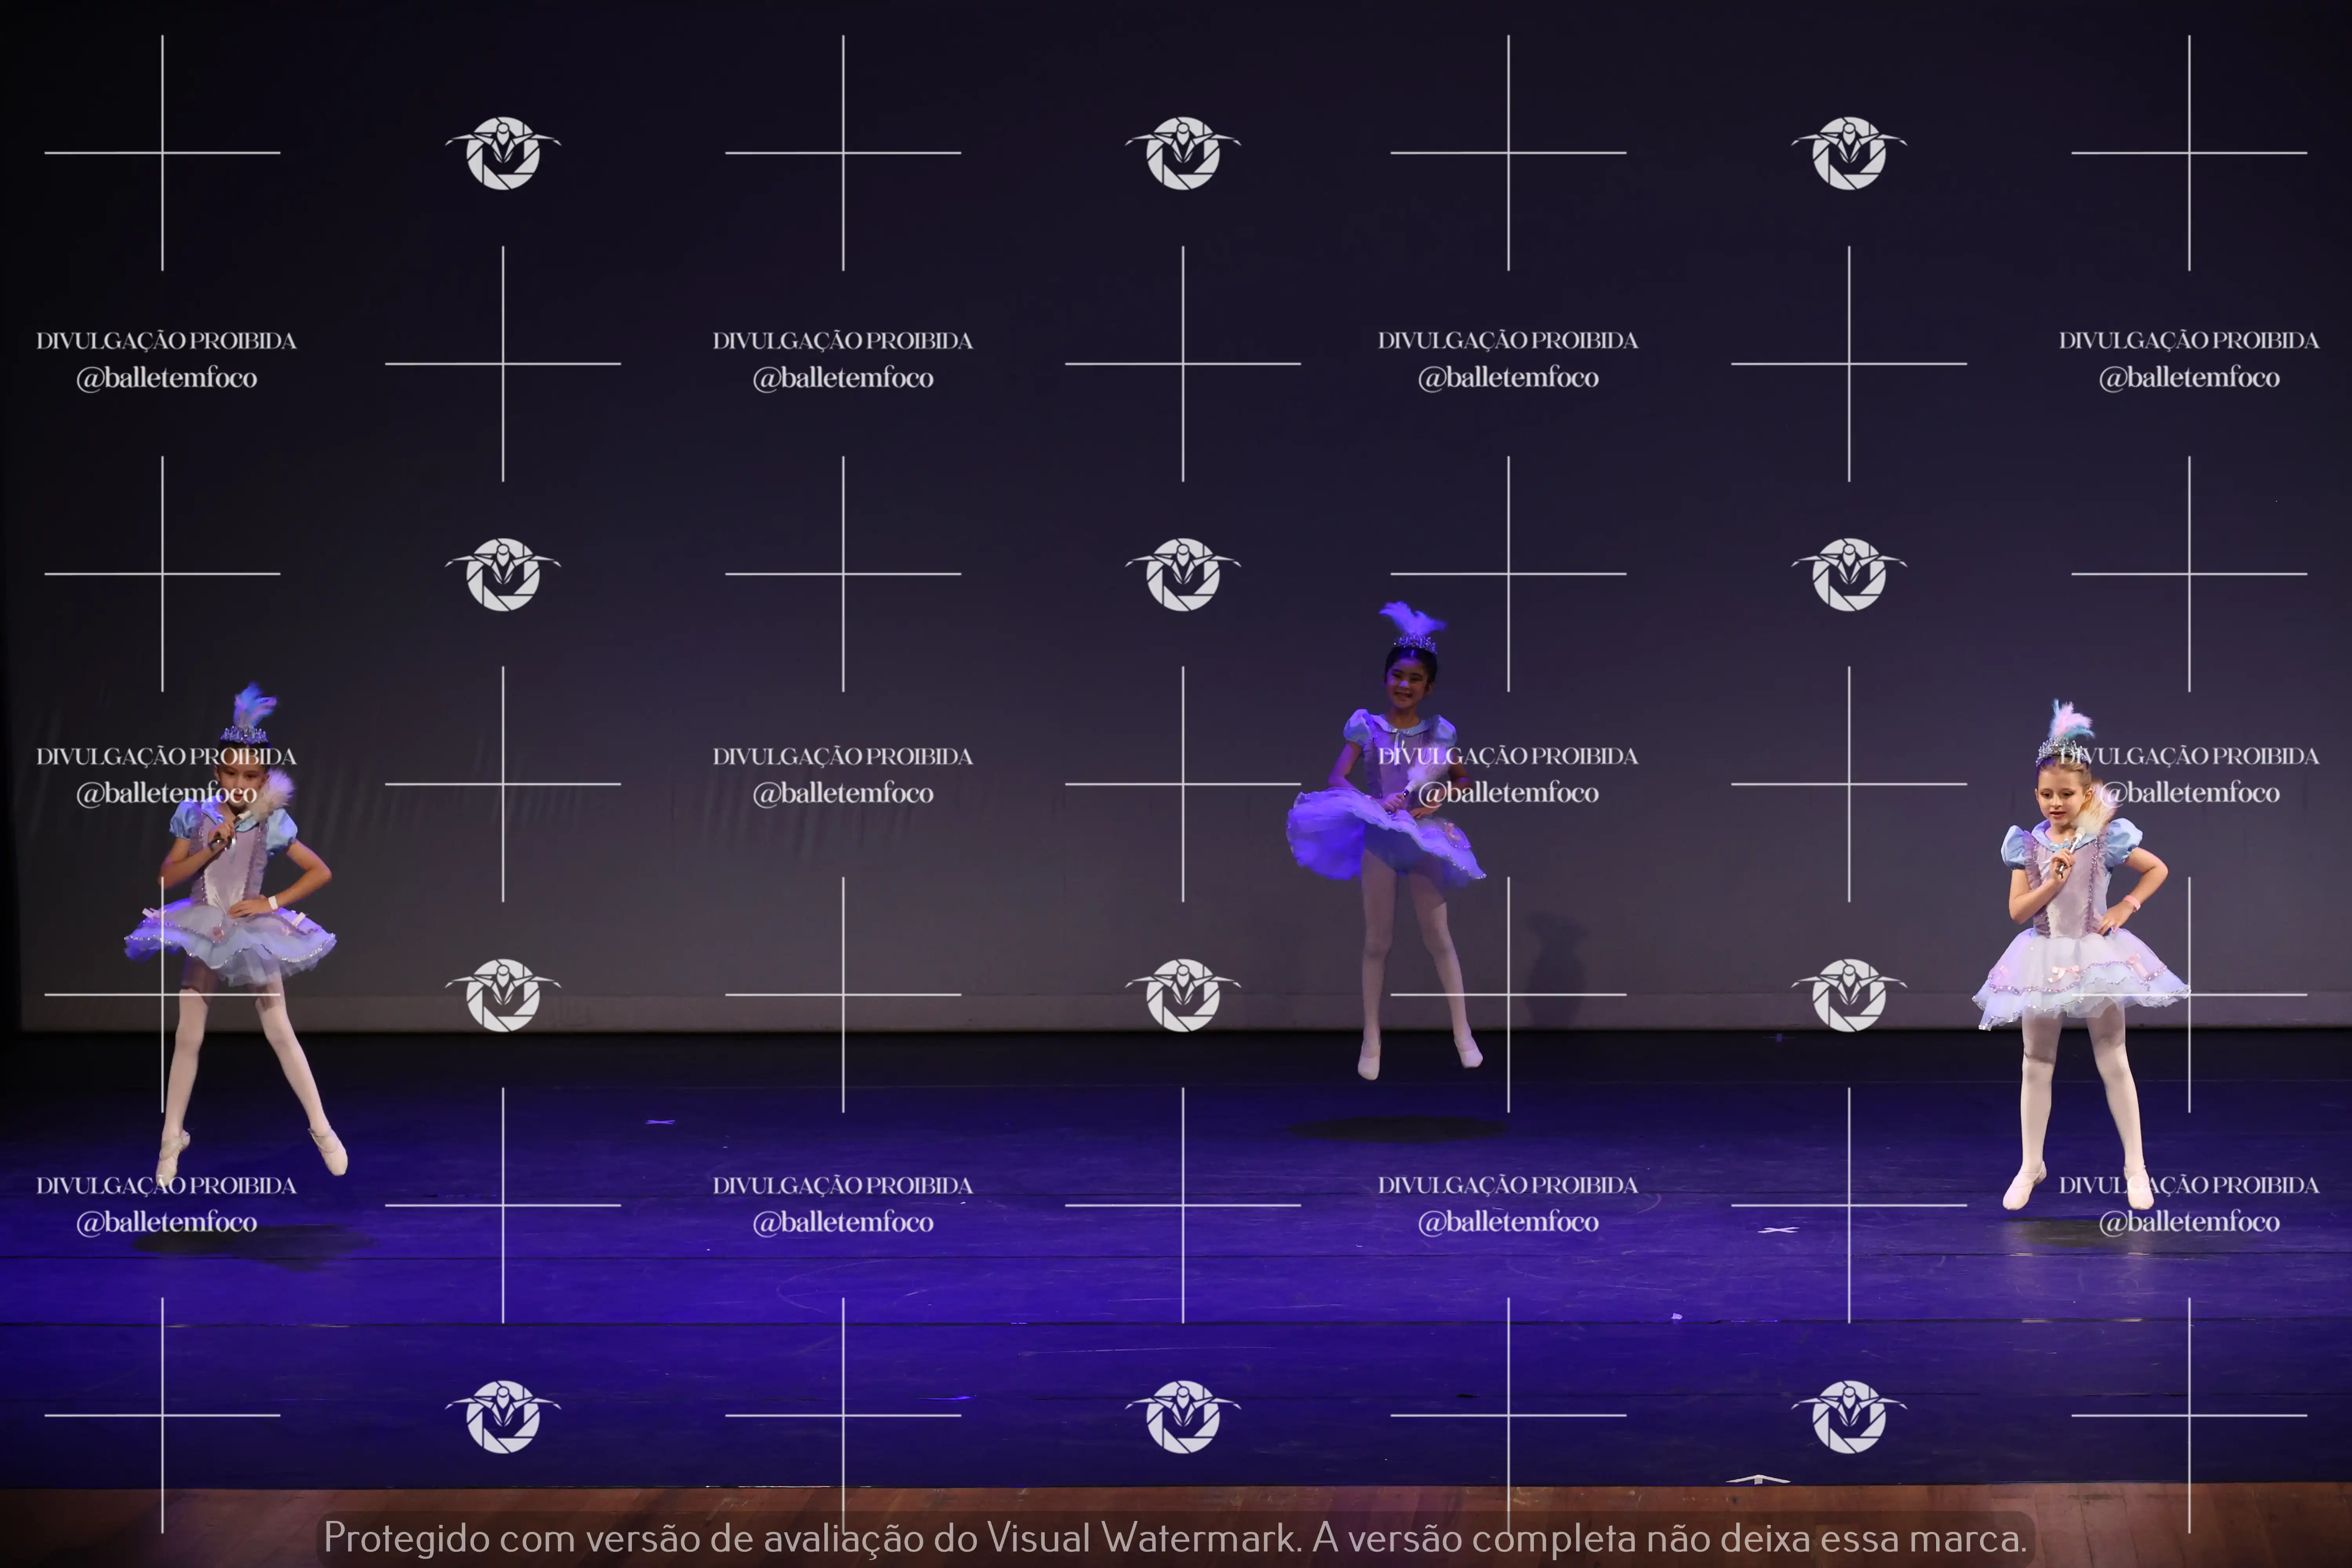Viewport: 2352px width, 1568px height.
Task: Click the Visual Watermark evaluation notice text
Action: (1175, 1538)
